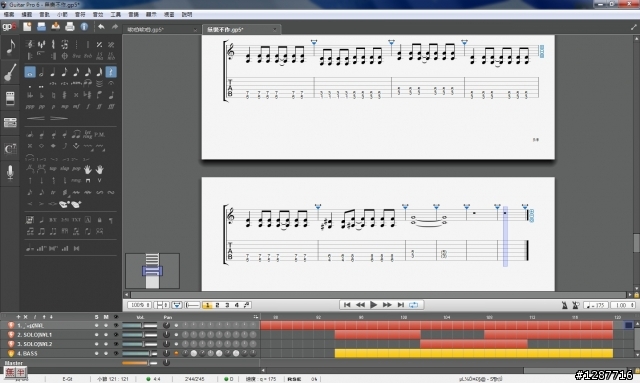Select the sixteenth note duration

tap(76, 73)
